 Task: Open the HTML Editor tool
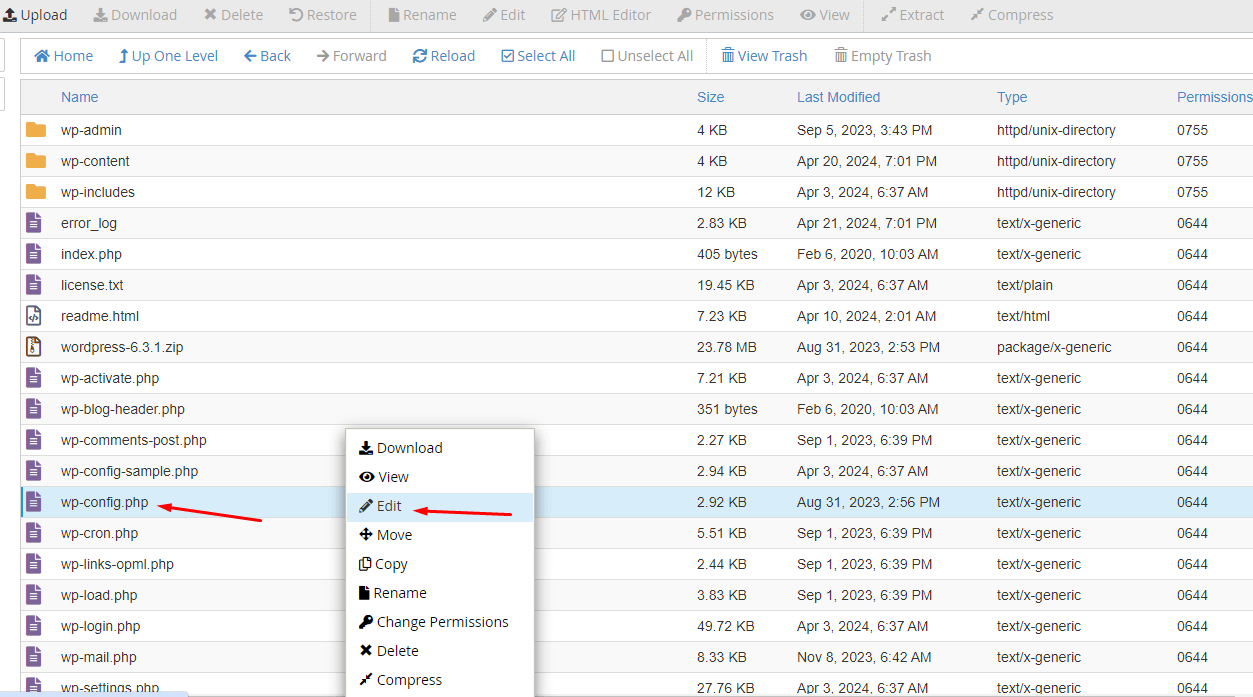click(x=601, y=15)
